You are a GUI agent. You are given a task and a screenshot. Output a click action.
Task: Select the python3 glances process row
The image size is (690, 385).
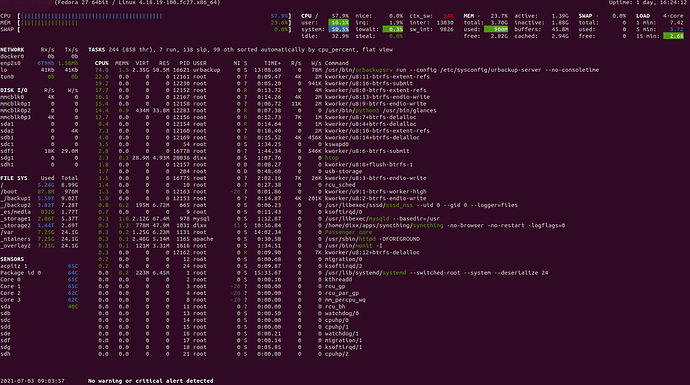pos(265,110)
